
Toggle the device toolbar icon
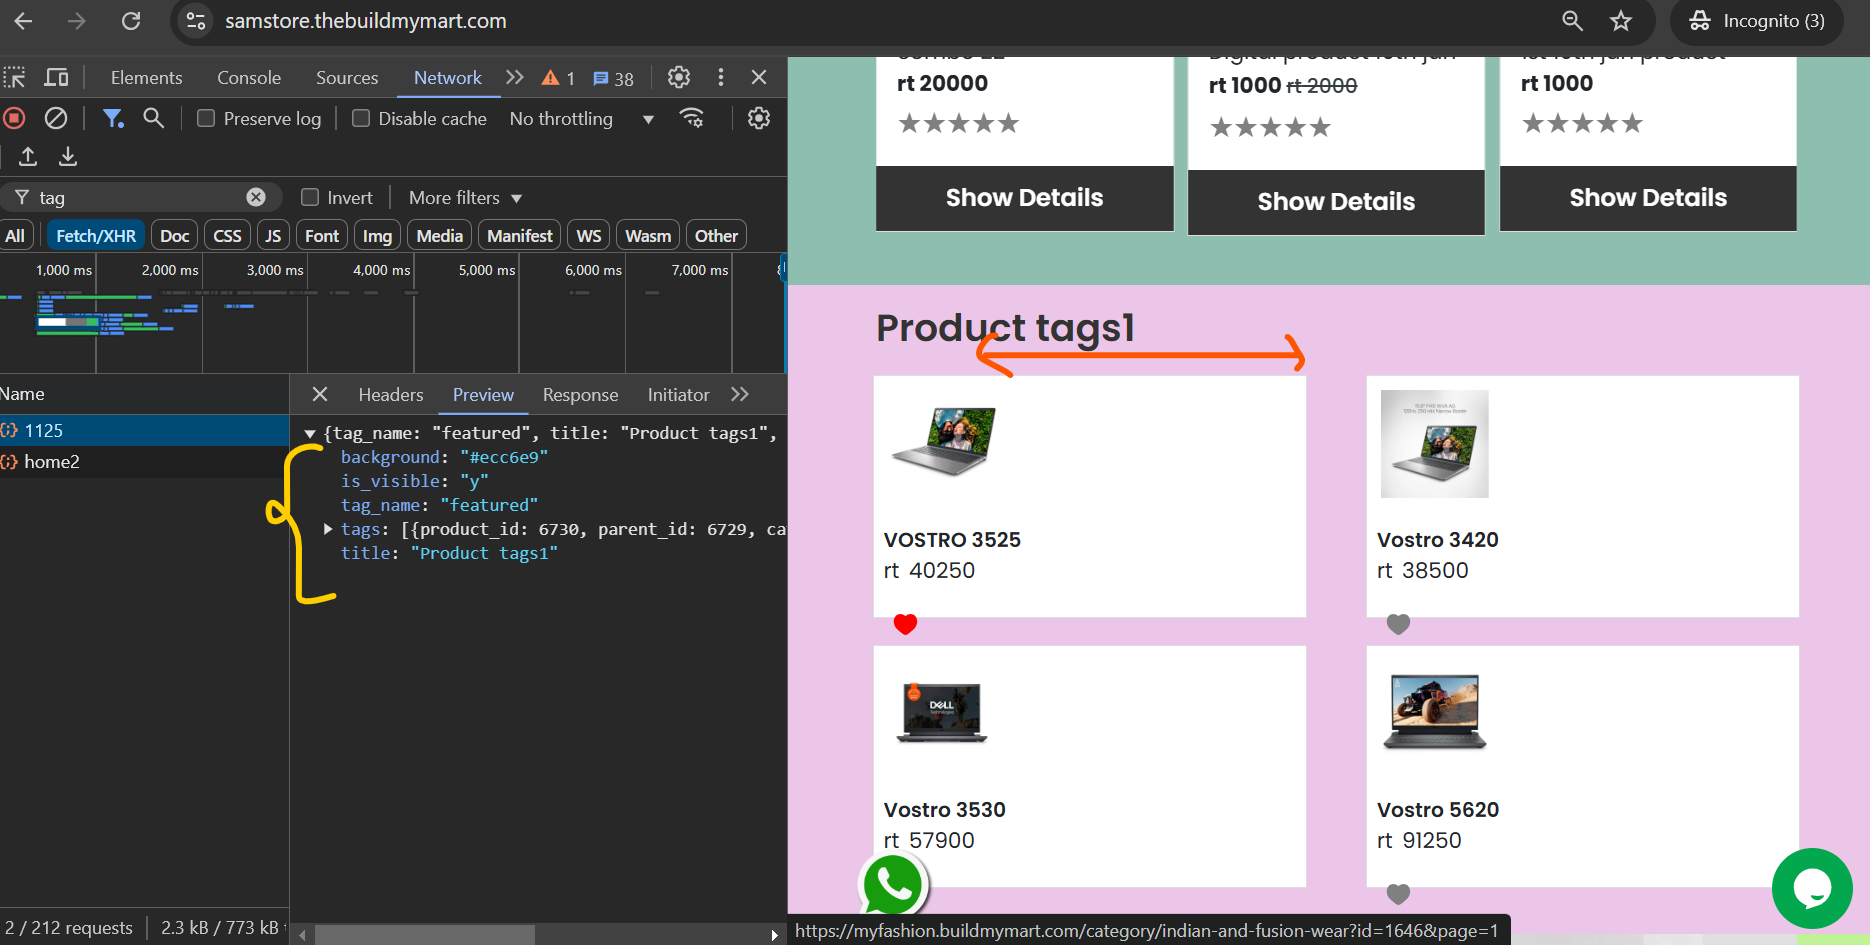[57, 77]
